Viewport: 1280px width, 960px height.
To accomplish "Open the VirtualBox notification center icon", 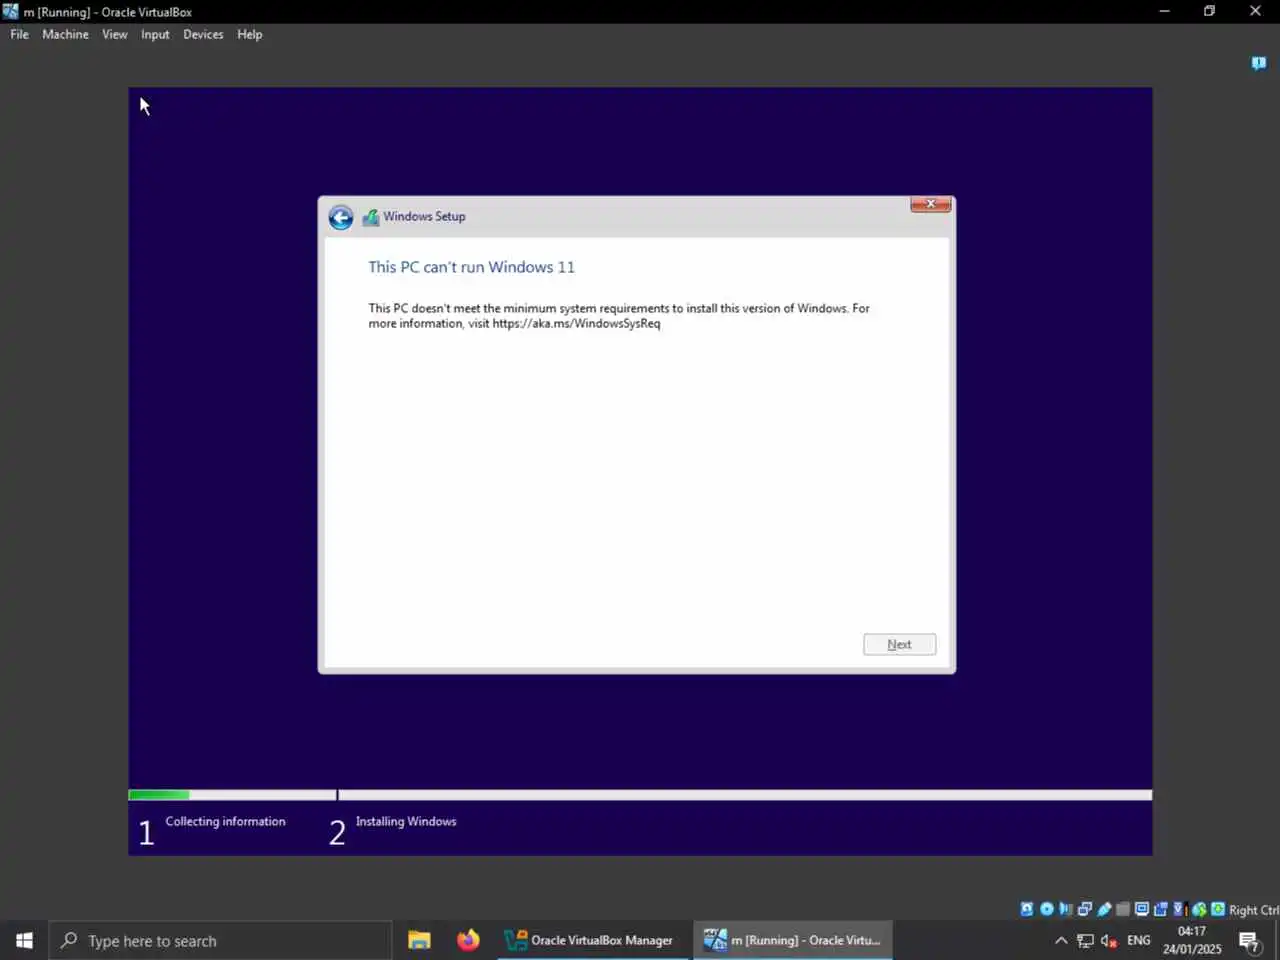I will tap(1259, 63).
